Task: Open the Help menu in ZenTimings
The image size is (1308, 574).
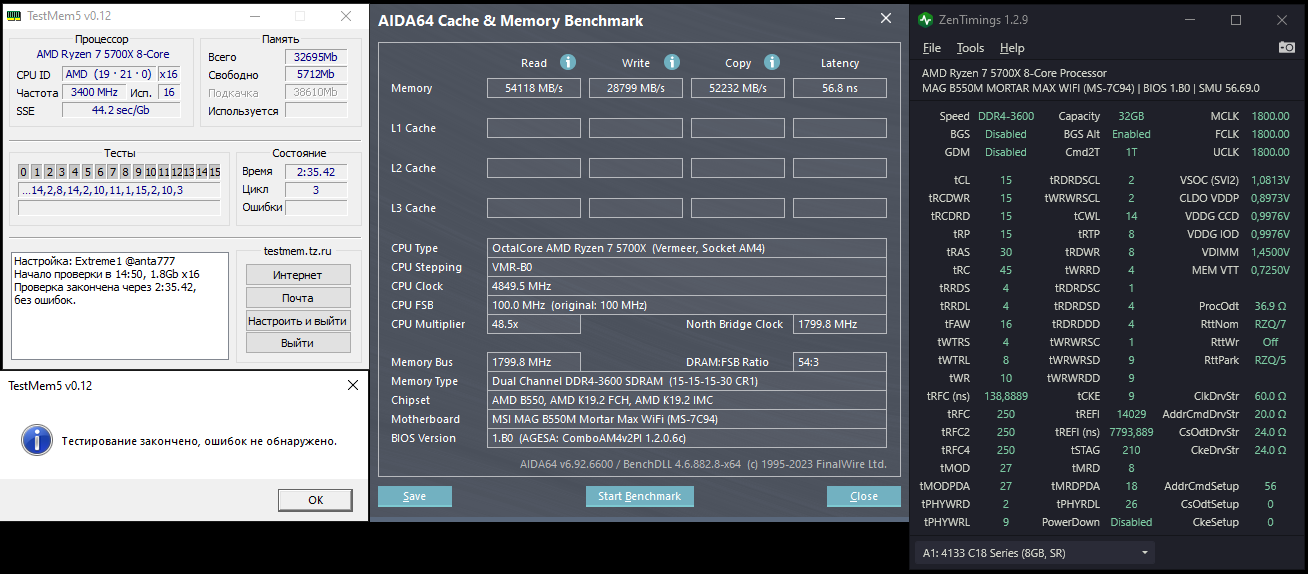Action: click(x=1012, y=48)
